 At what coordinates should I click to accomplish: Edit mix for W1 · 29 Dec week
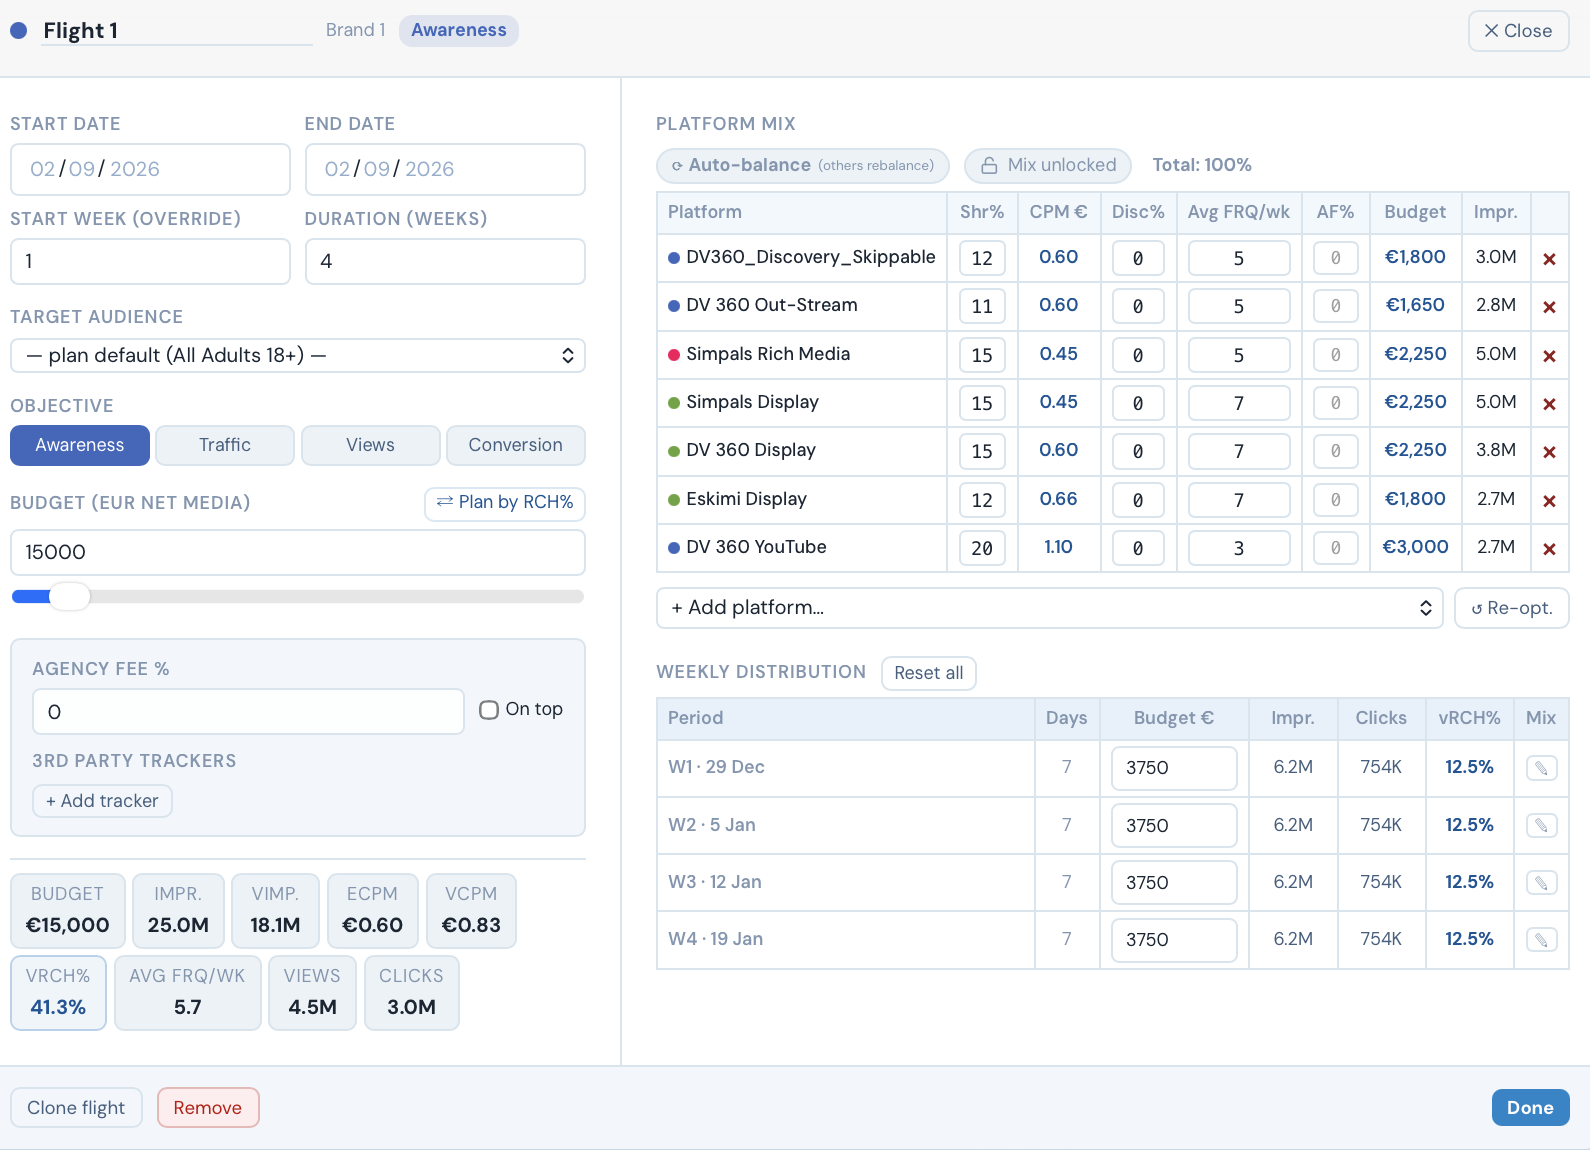pyautogui.click(x=1541, y=768)
